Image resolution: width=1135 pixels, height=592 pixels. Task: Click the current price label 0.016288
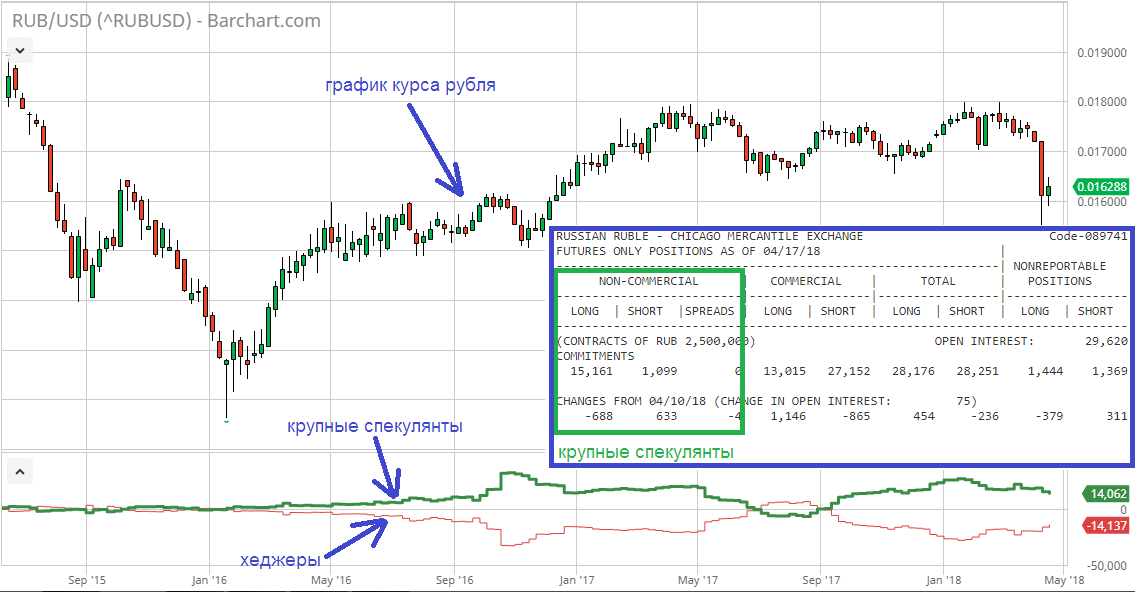1102,187
